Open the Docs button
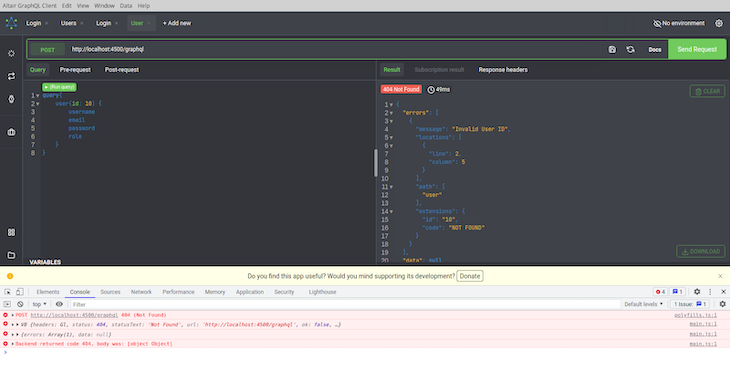 tap(655, 49)
